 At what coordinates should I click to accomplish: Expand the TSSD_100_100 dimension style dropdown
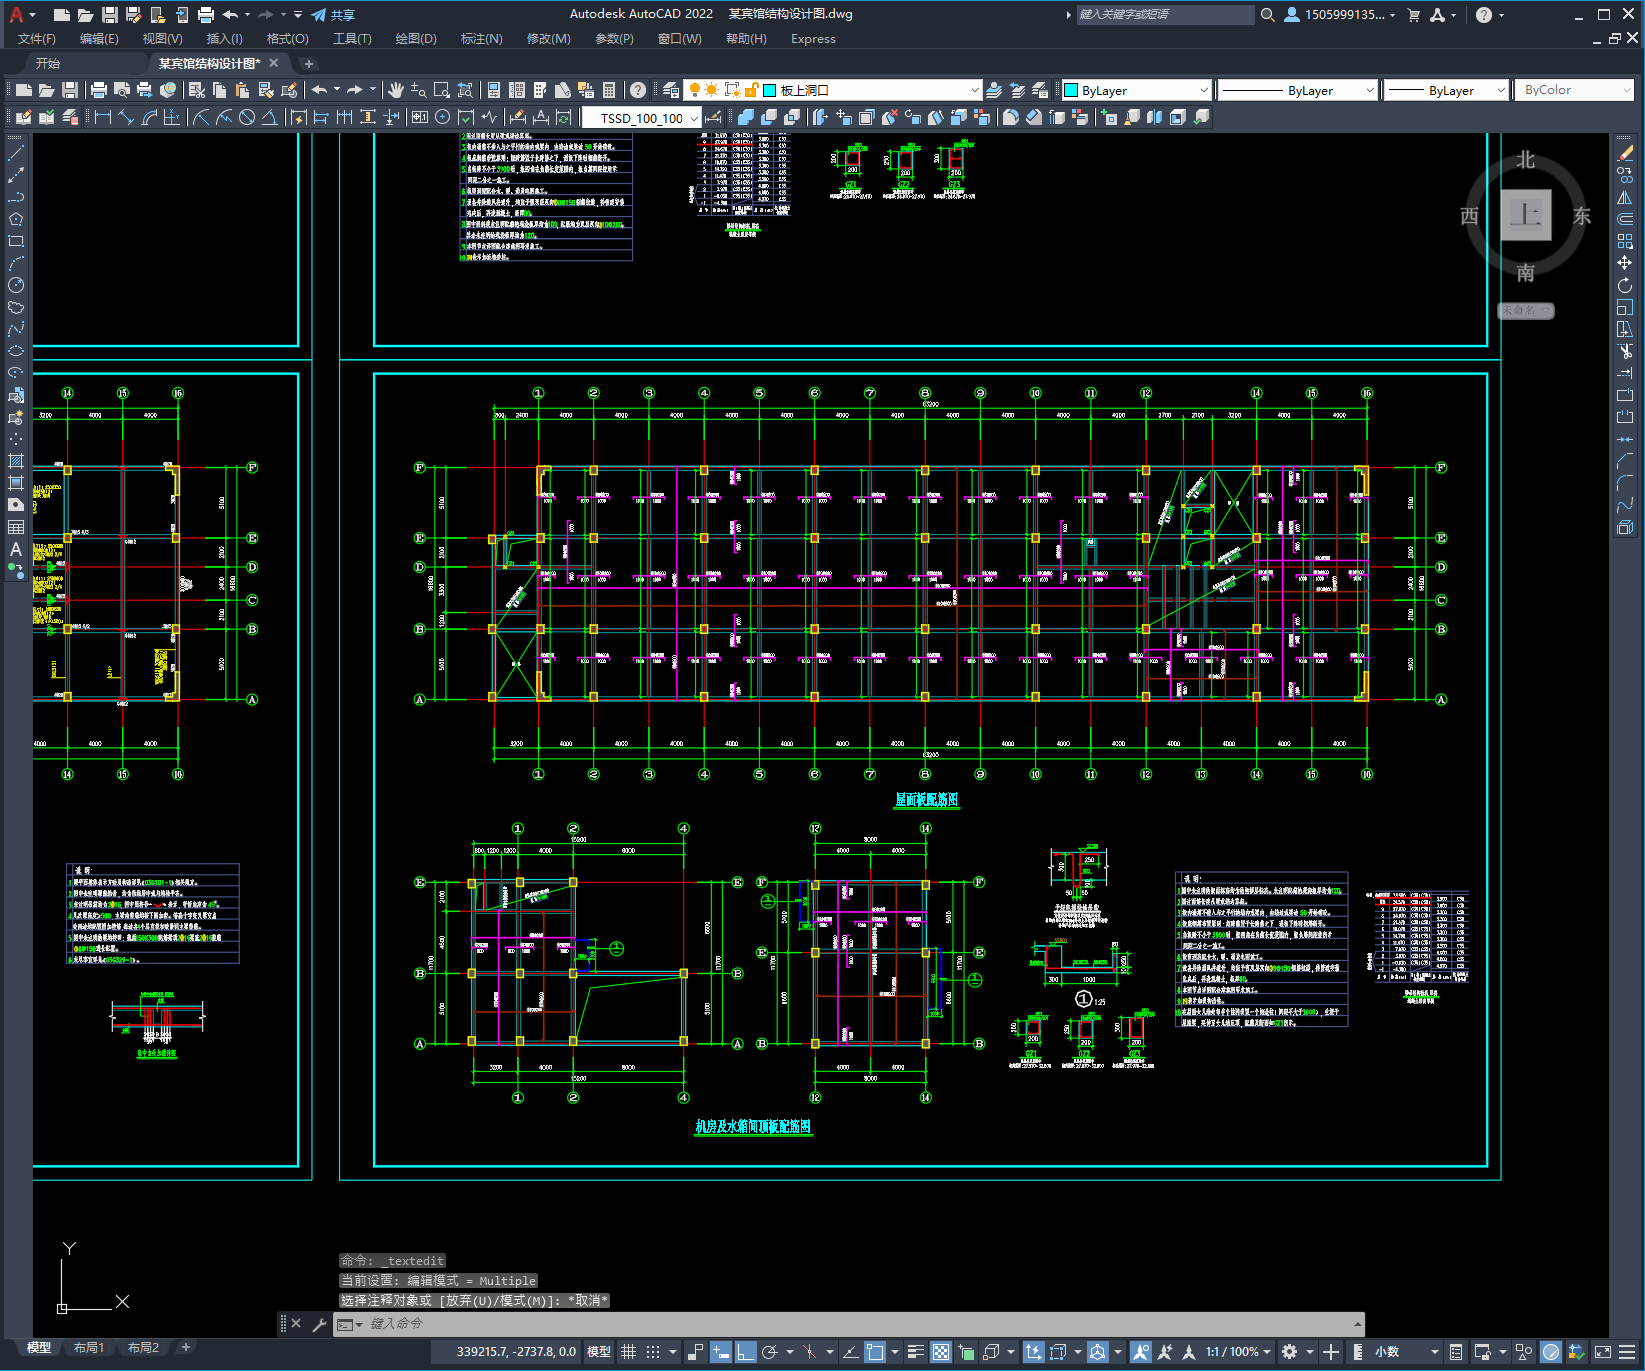694,118
